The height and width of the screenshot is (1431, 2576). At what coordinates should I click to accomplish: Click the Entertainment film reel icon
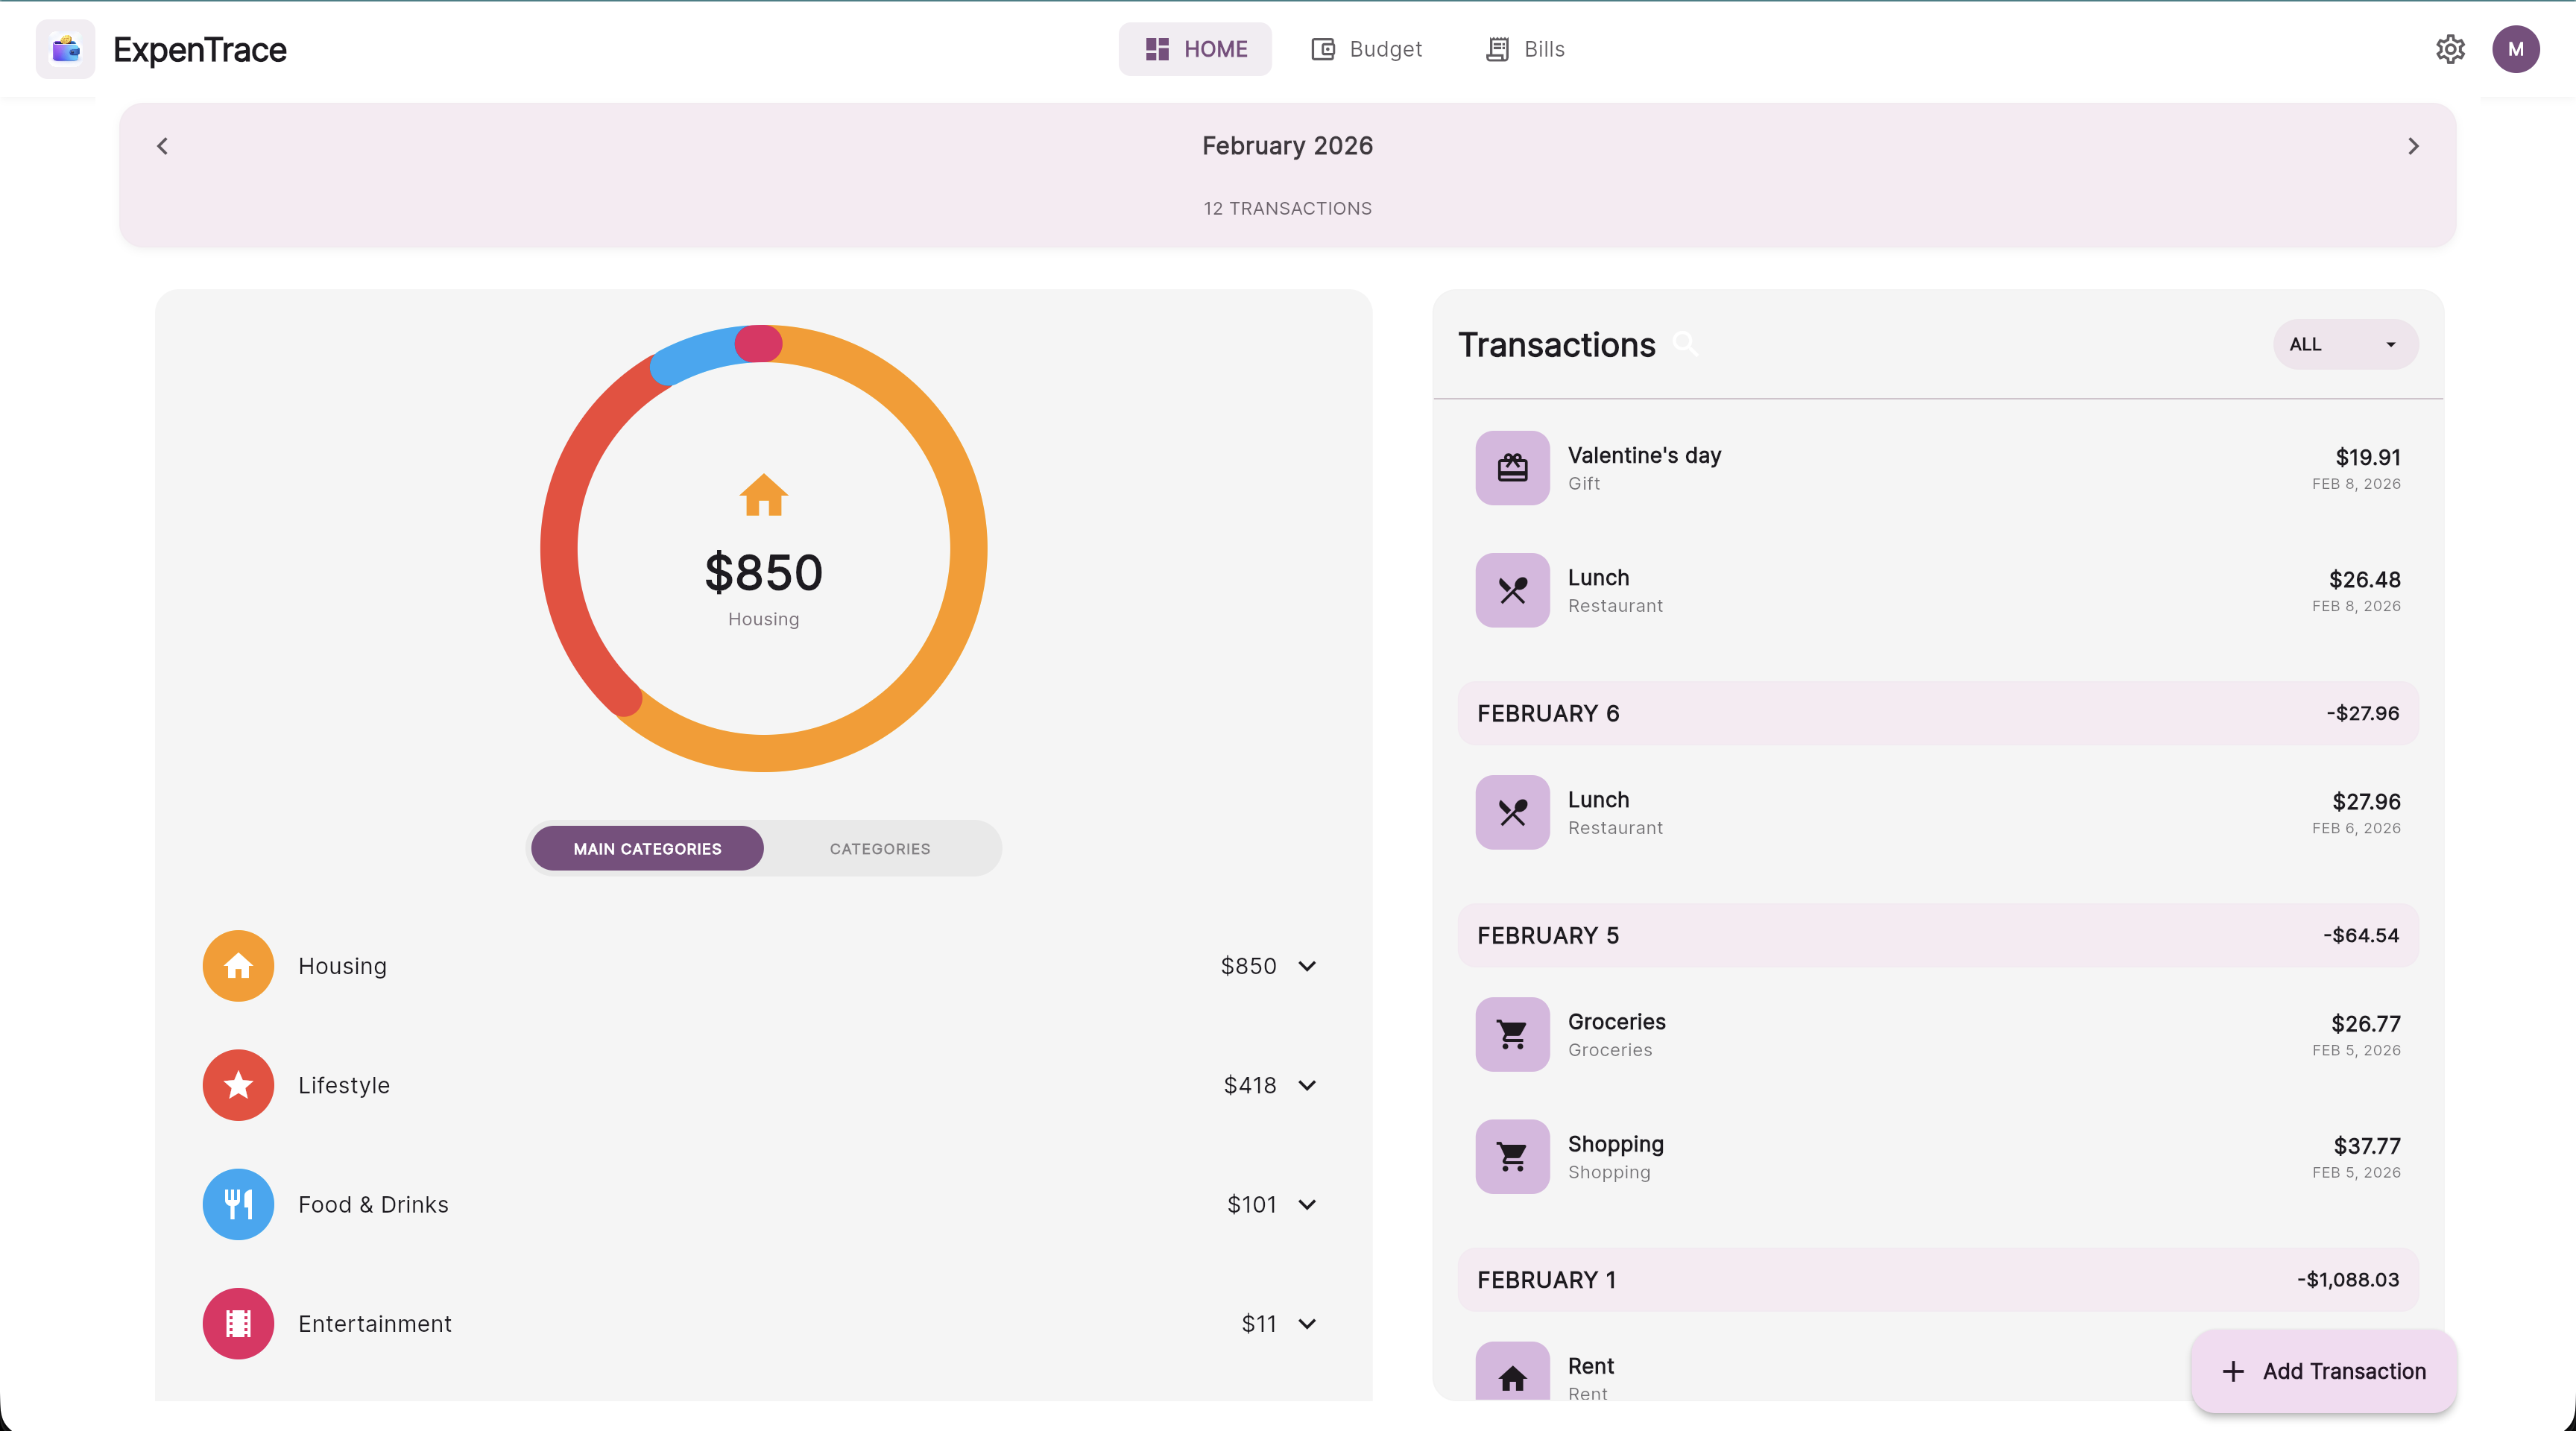tap(238, 1323)
